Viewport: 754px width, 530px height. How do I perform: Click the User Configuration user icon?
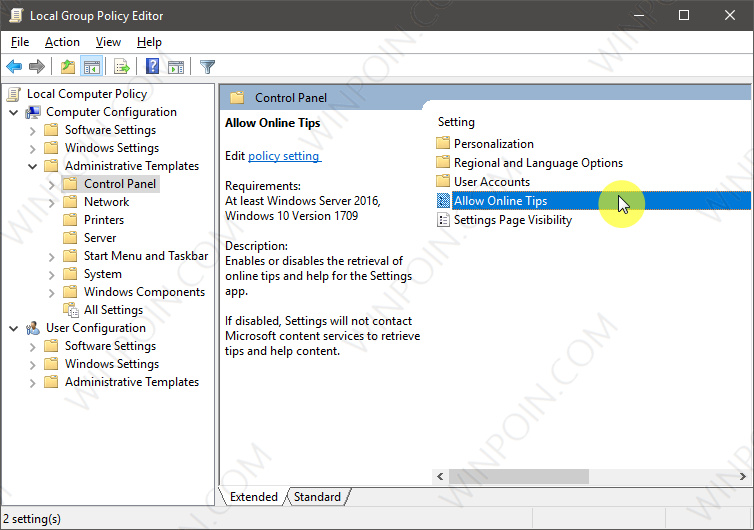pyautogui.click(x=33, y=328)
